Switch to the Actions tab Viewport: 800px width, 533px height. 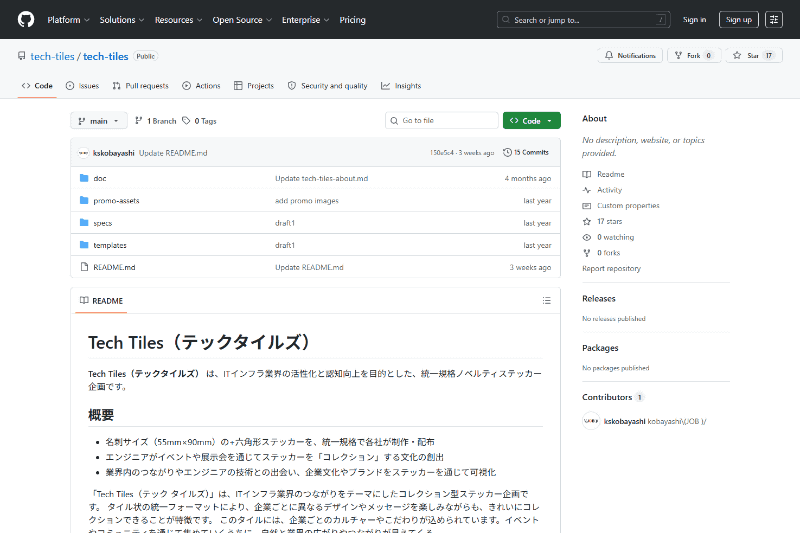202,86
